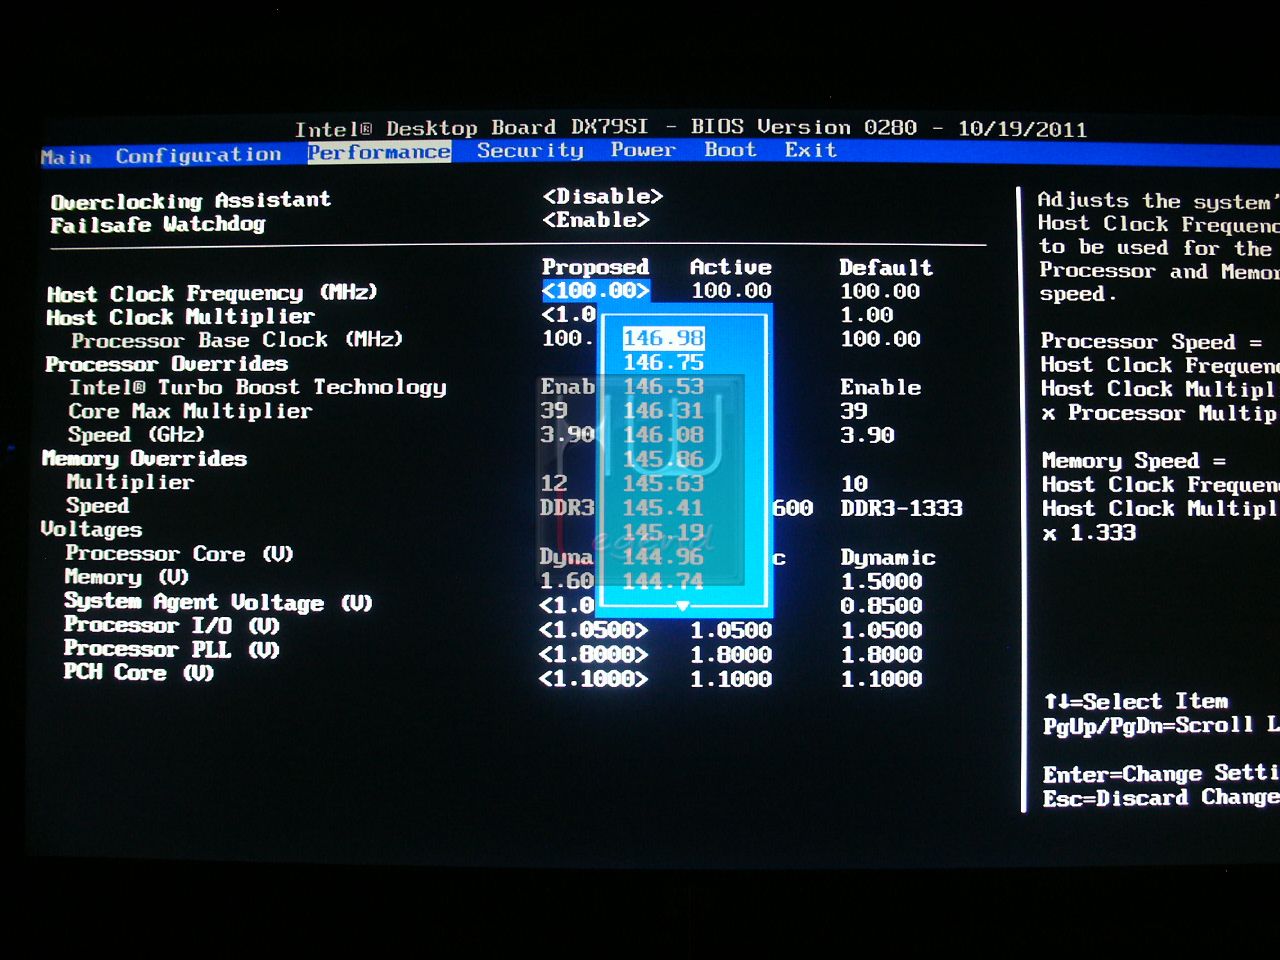Select the Exit tab
Viewport: 1280px width, 960px height.
(x=810, y=149)
